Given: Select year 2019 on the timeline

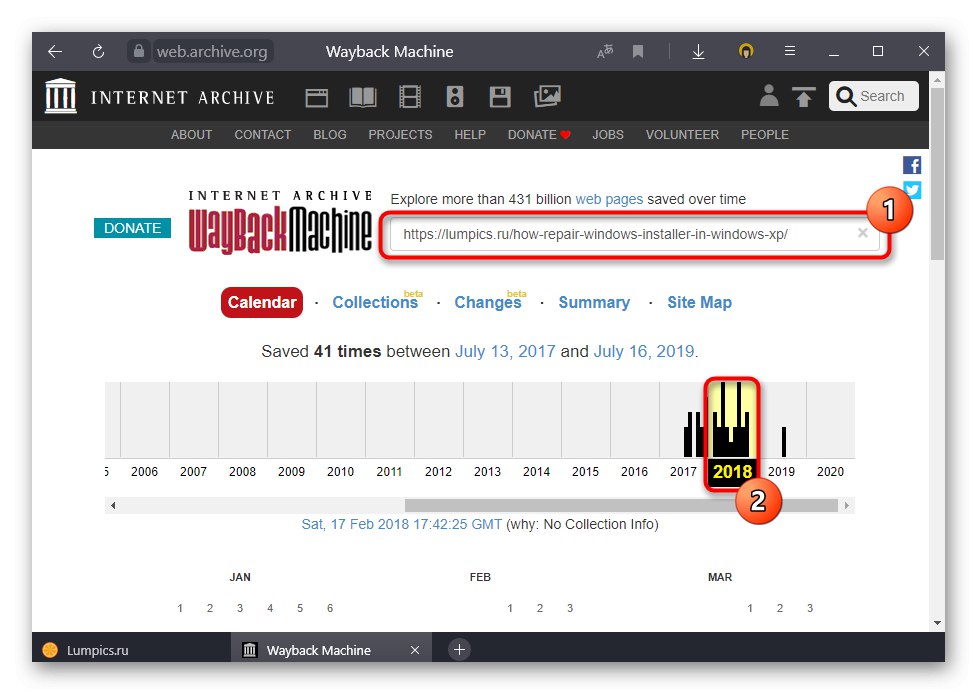Looking at the screenshot, I should coord(781,472).
